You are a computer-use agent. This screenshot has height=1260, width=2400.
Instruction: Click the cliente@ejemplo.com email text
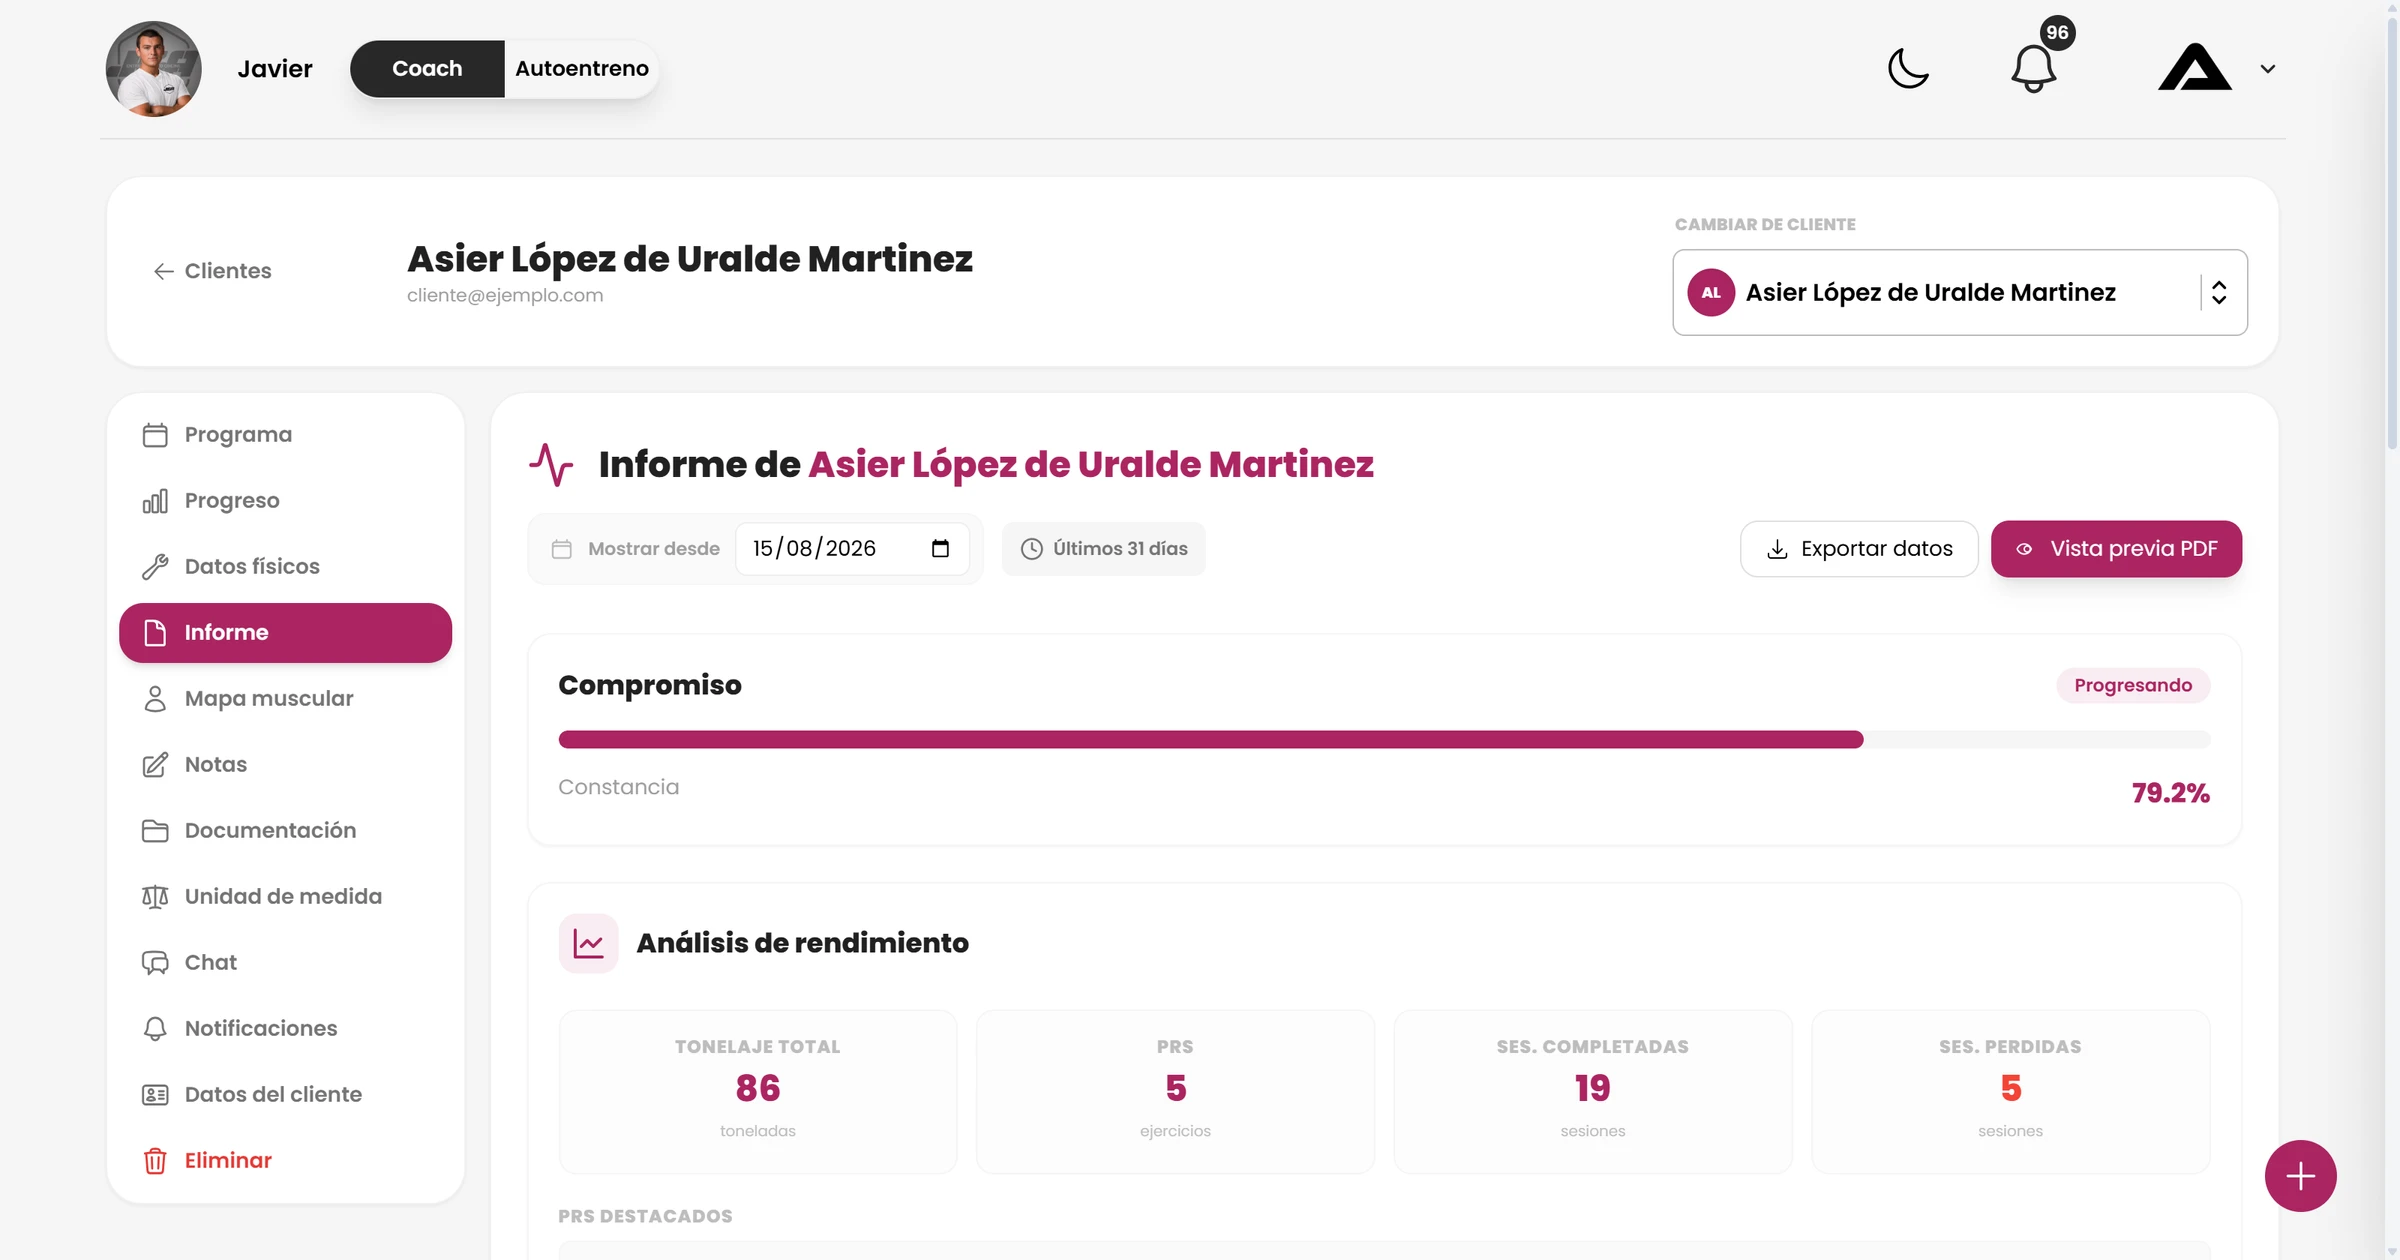(505, 296)
